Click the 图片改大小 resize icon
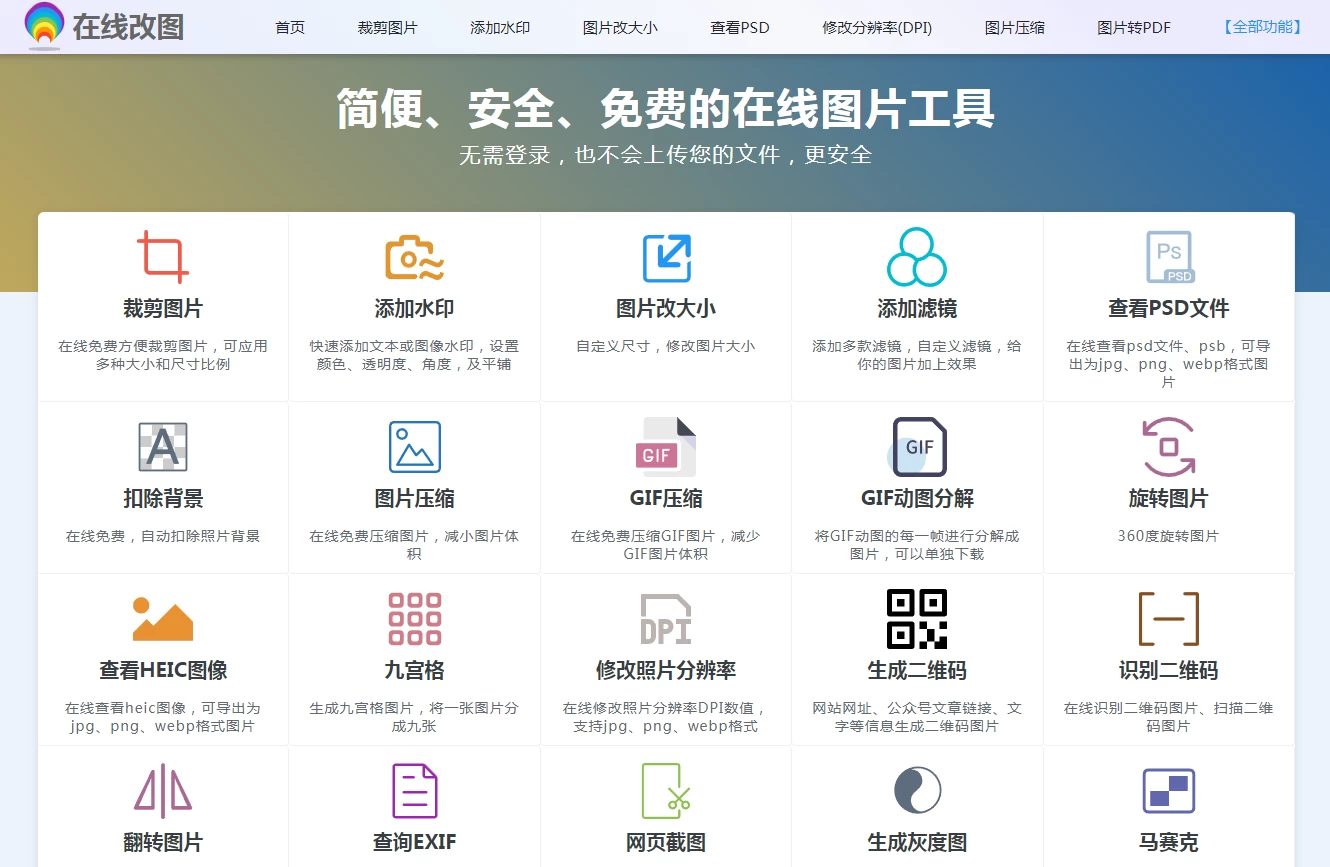 pyautogui.click(x=665, y=257)
